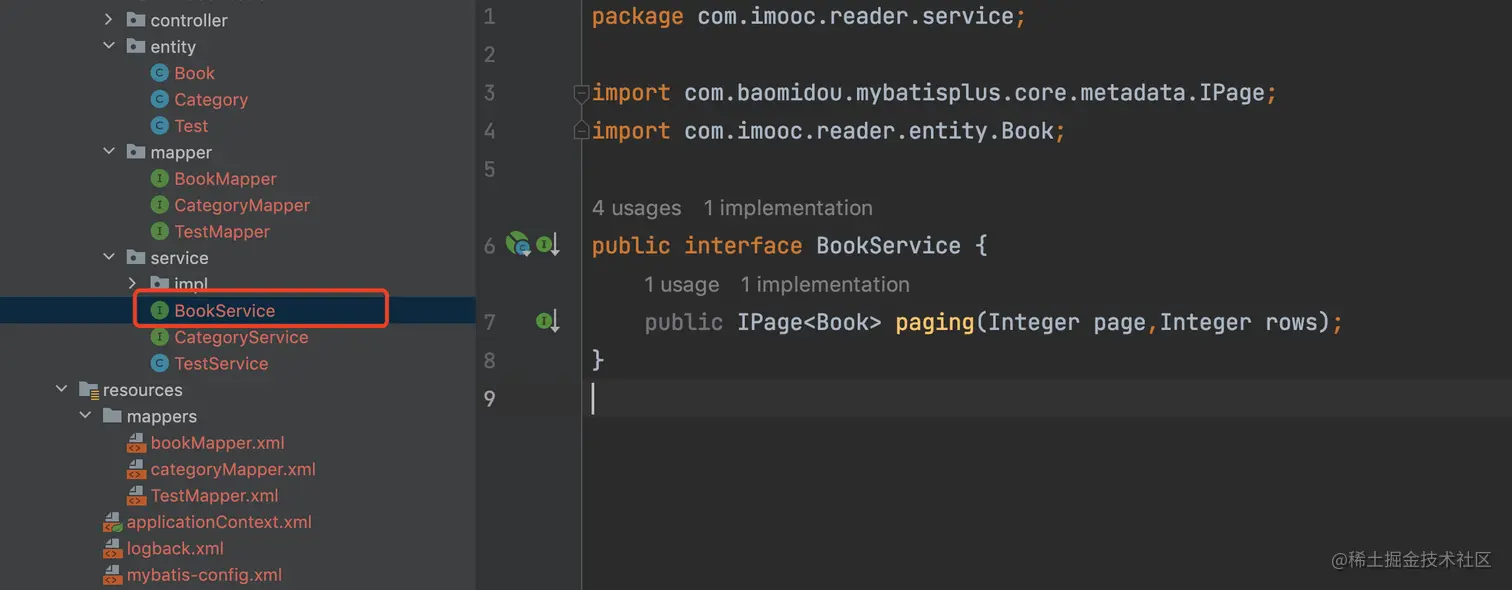Click the Book class icon
Screen dimensions: 1512x590
(x=159, y=73)
